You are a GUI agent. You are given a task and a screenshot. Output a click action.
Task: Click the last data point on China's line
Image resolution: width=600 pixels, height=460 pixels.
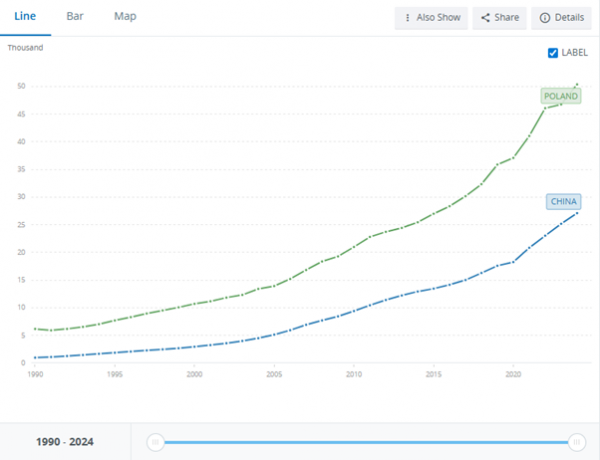coord(577,213)
